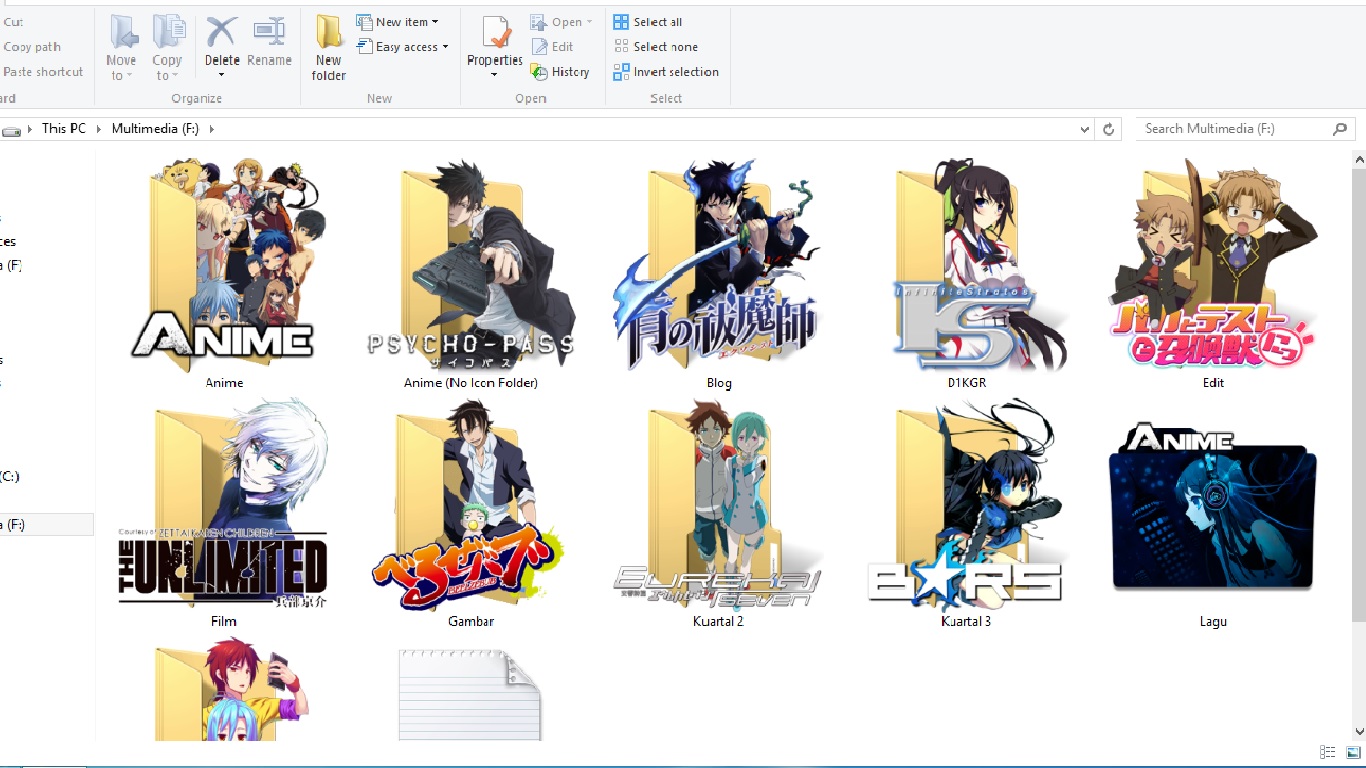Select the highlighted (F:) drive in navigation pane

[x=46, y=524]
